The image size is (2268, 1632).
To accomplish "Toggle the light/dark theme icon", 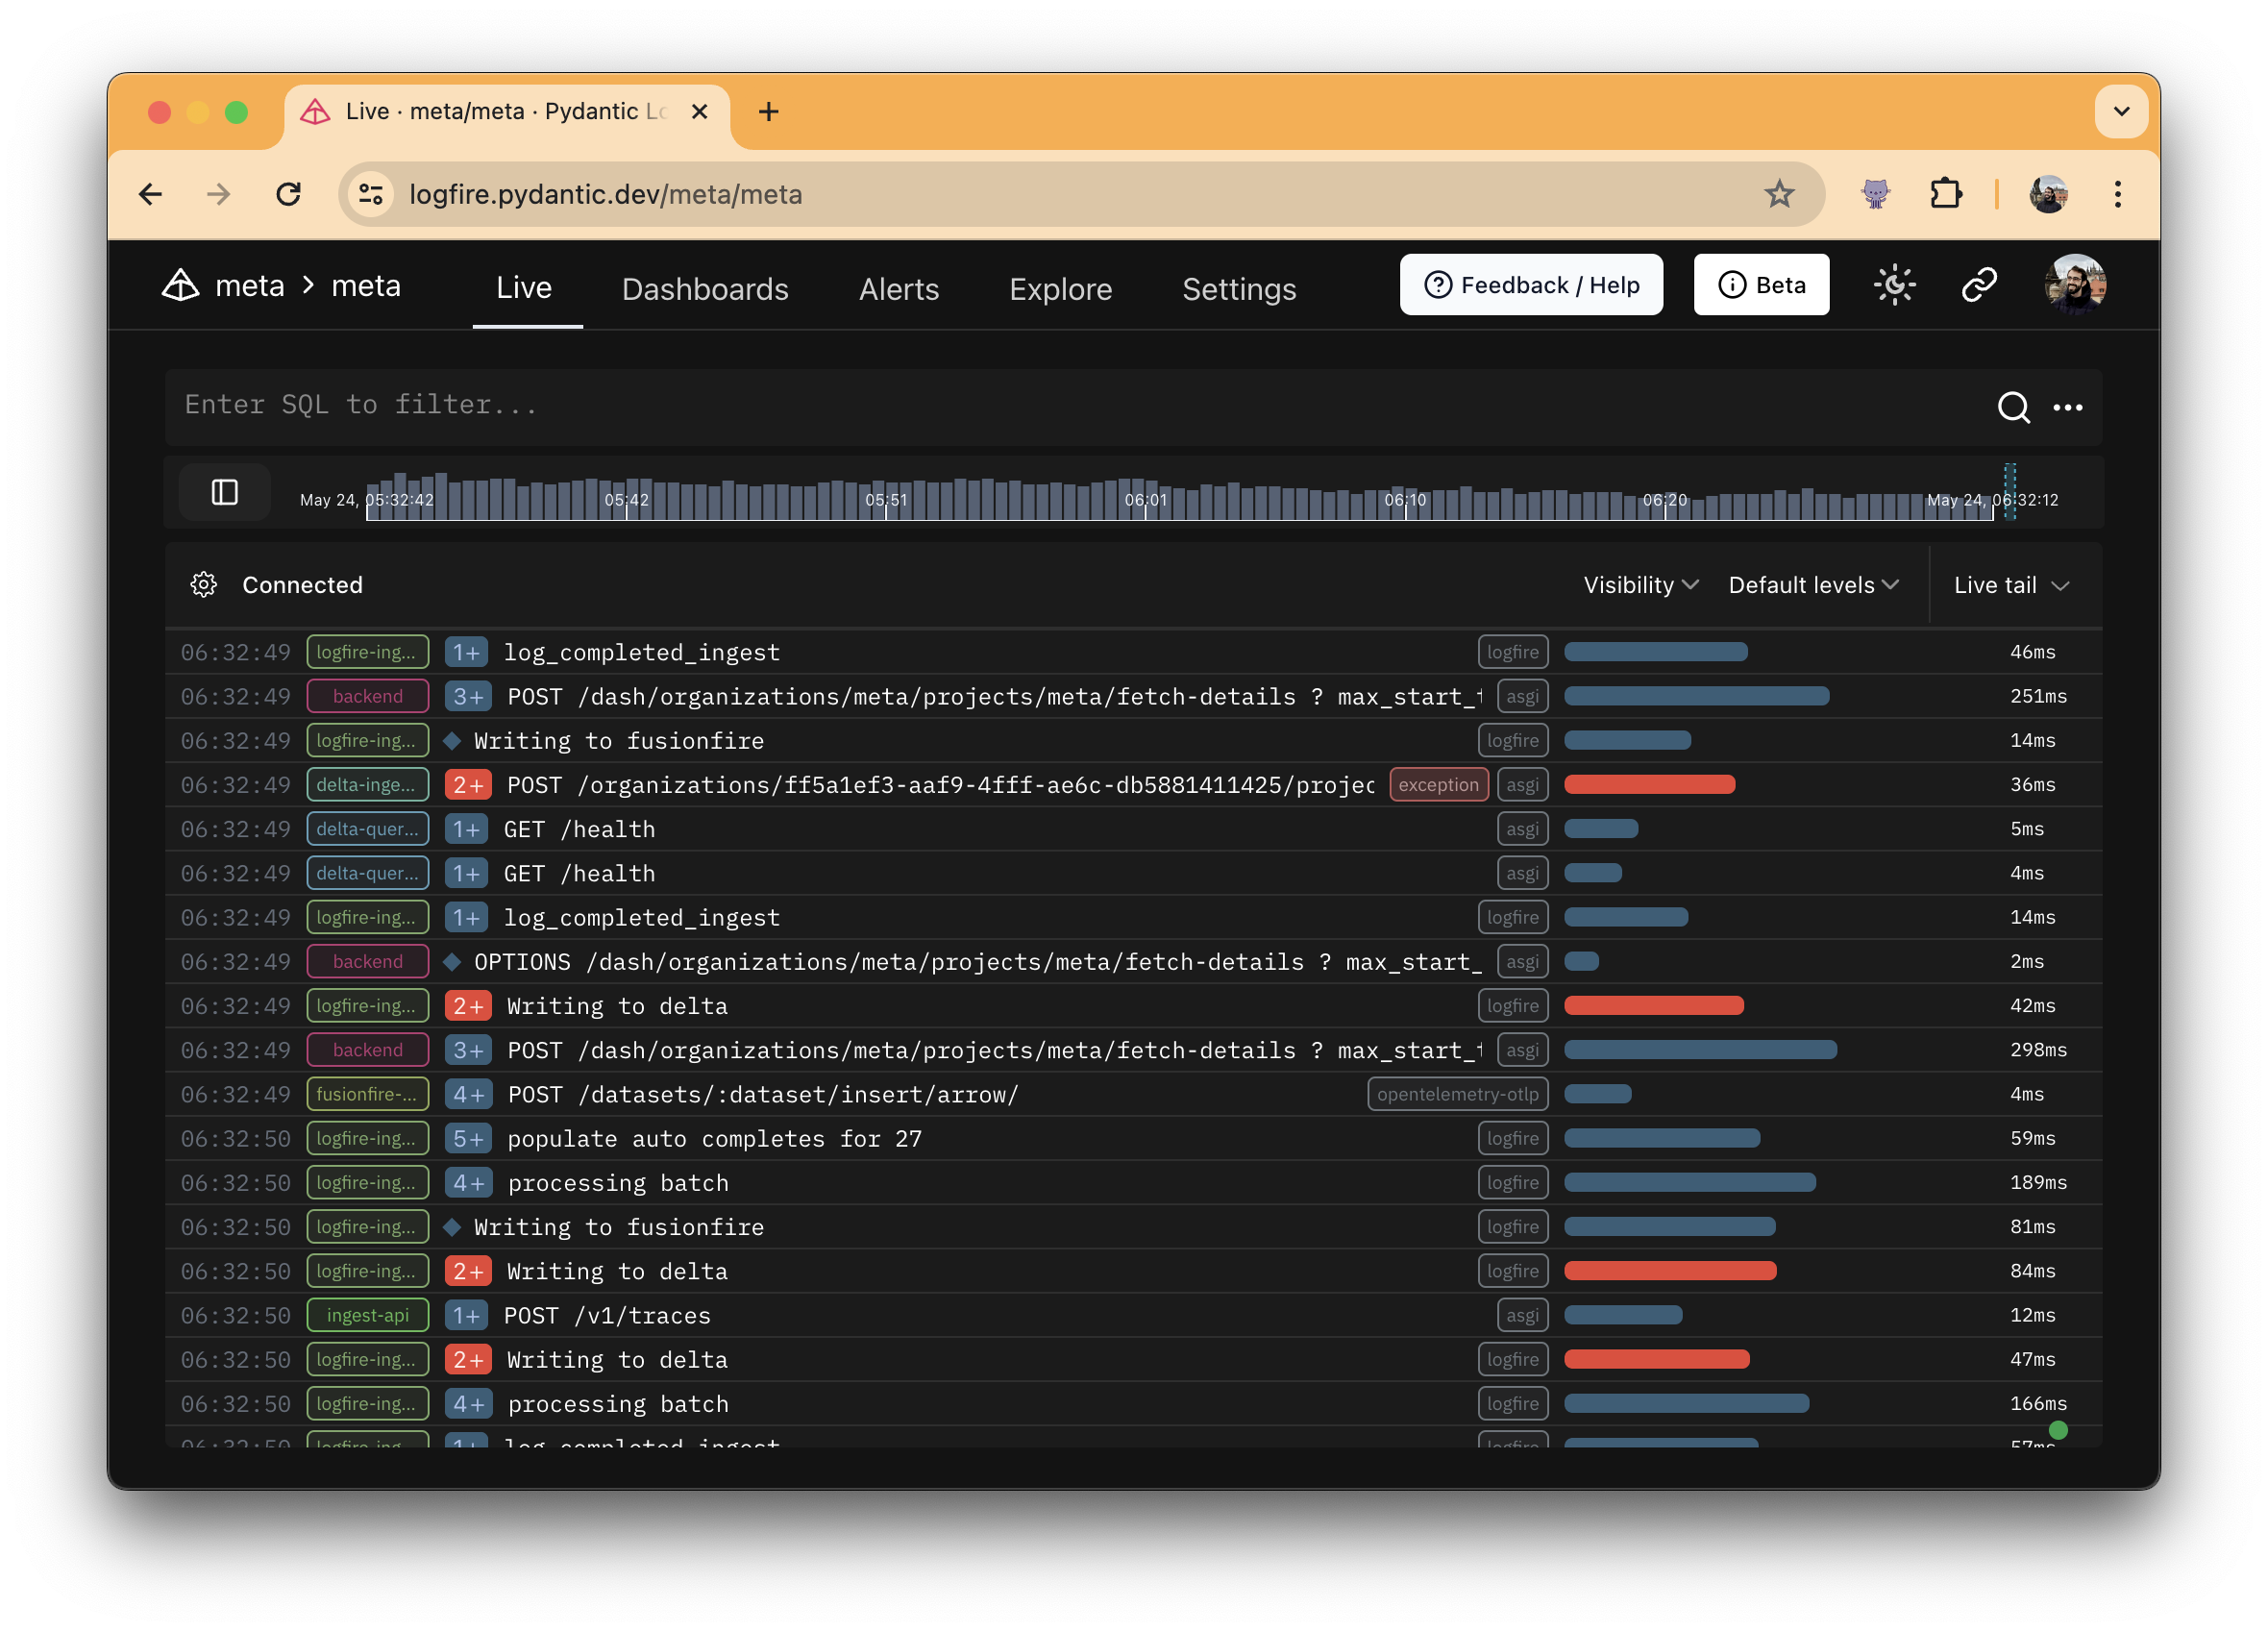I will coord(1893,285).
